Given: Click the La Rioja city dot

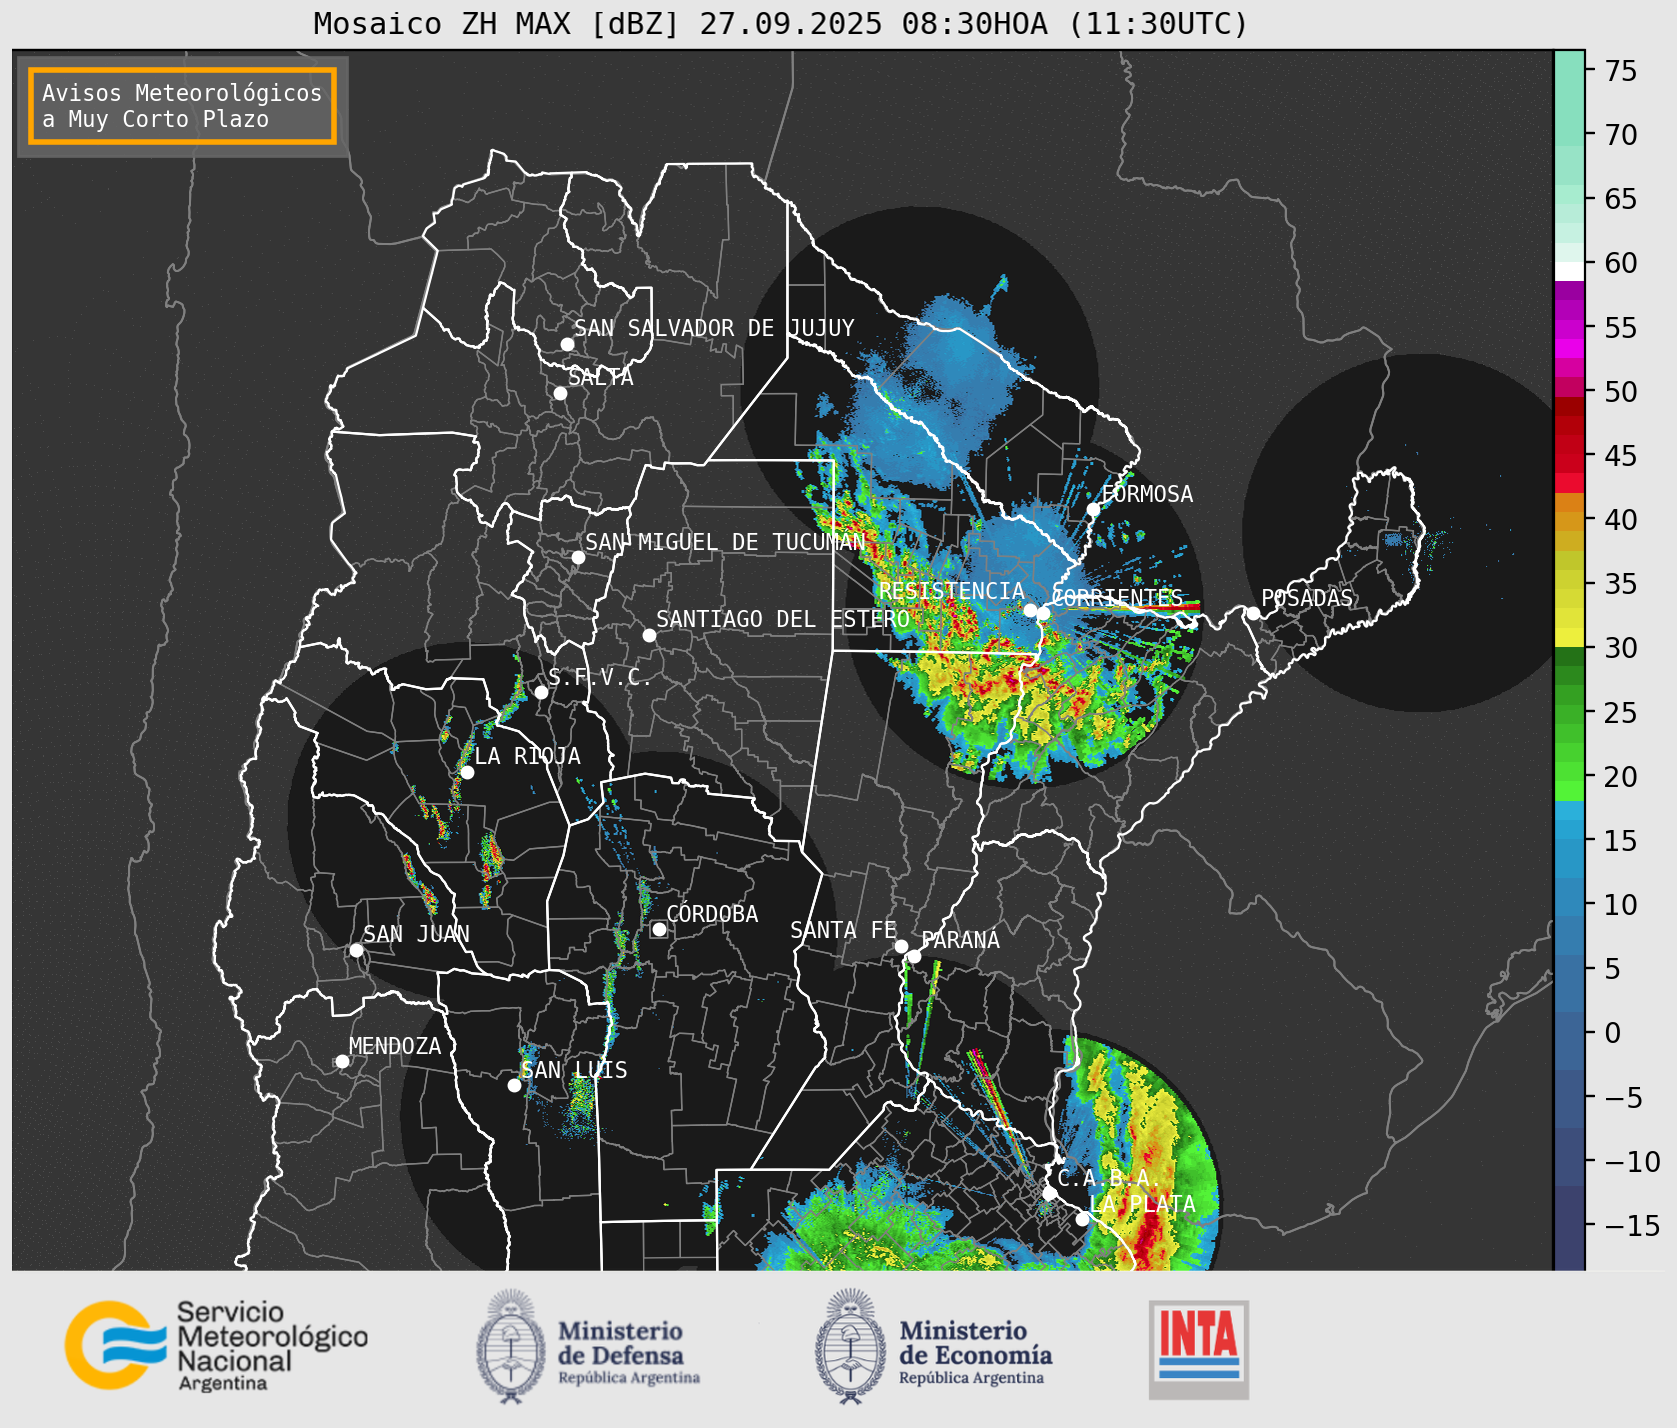Looking at the screenshot, I should pyautogui.click(x=467, y=772).
